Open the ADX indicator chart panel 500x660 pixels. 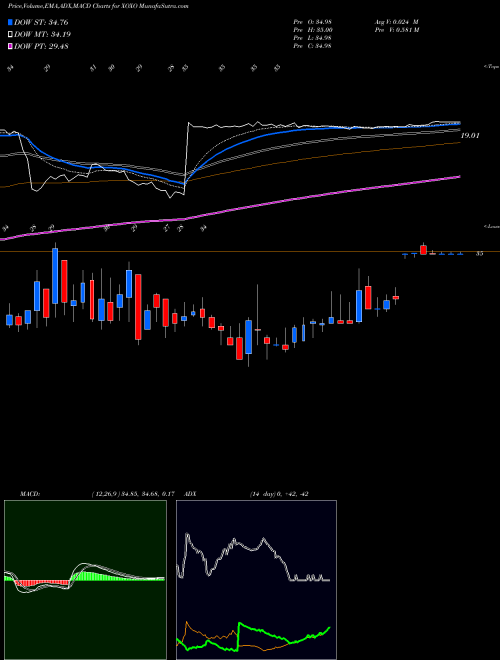coord(256,580)
